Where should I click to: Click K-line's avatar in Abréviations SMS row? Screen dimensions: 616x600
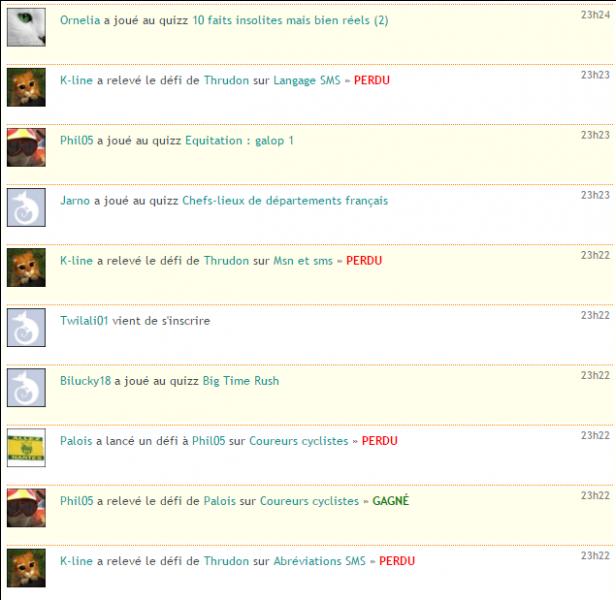tap(26, 568)
